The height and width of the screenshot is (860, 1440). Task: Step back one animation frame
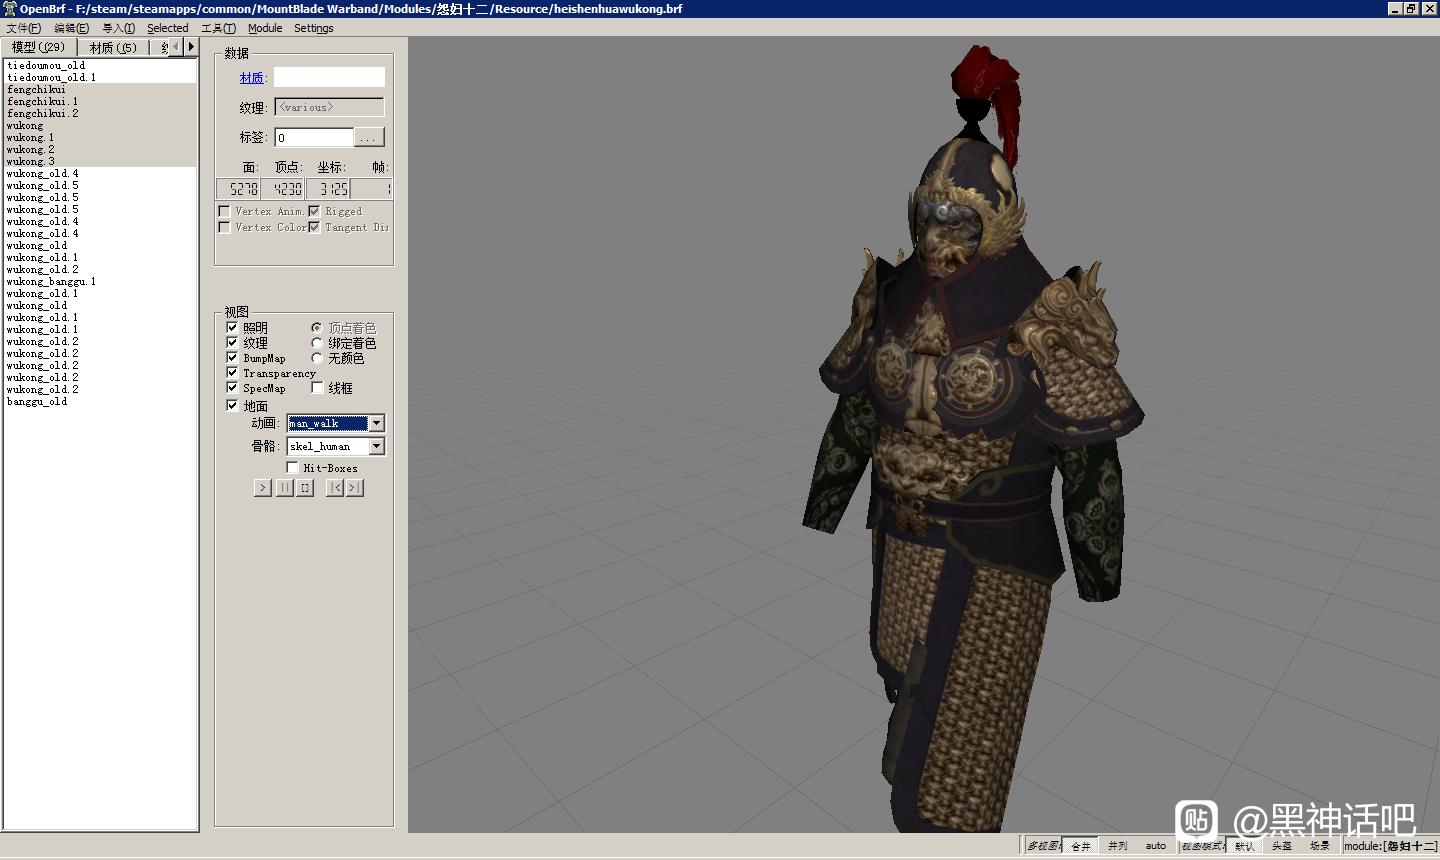pyautogui.click(x=335, y=488)
